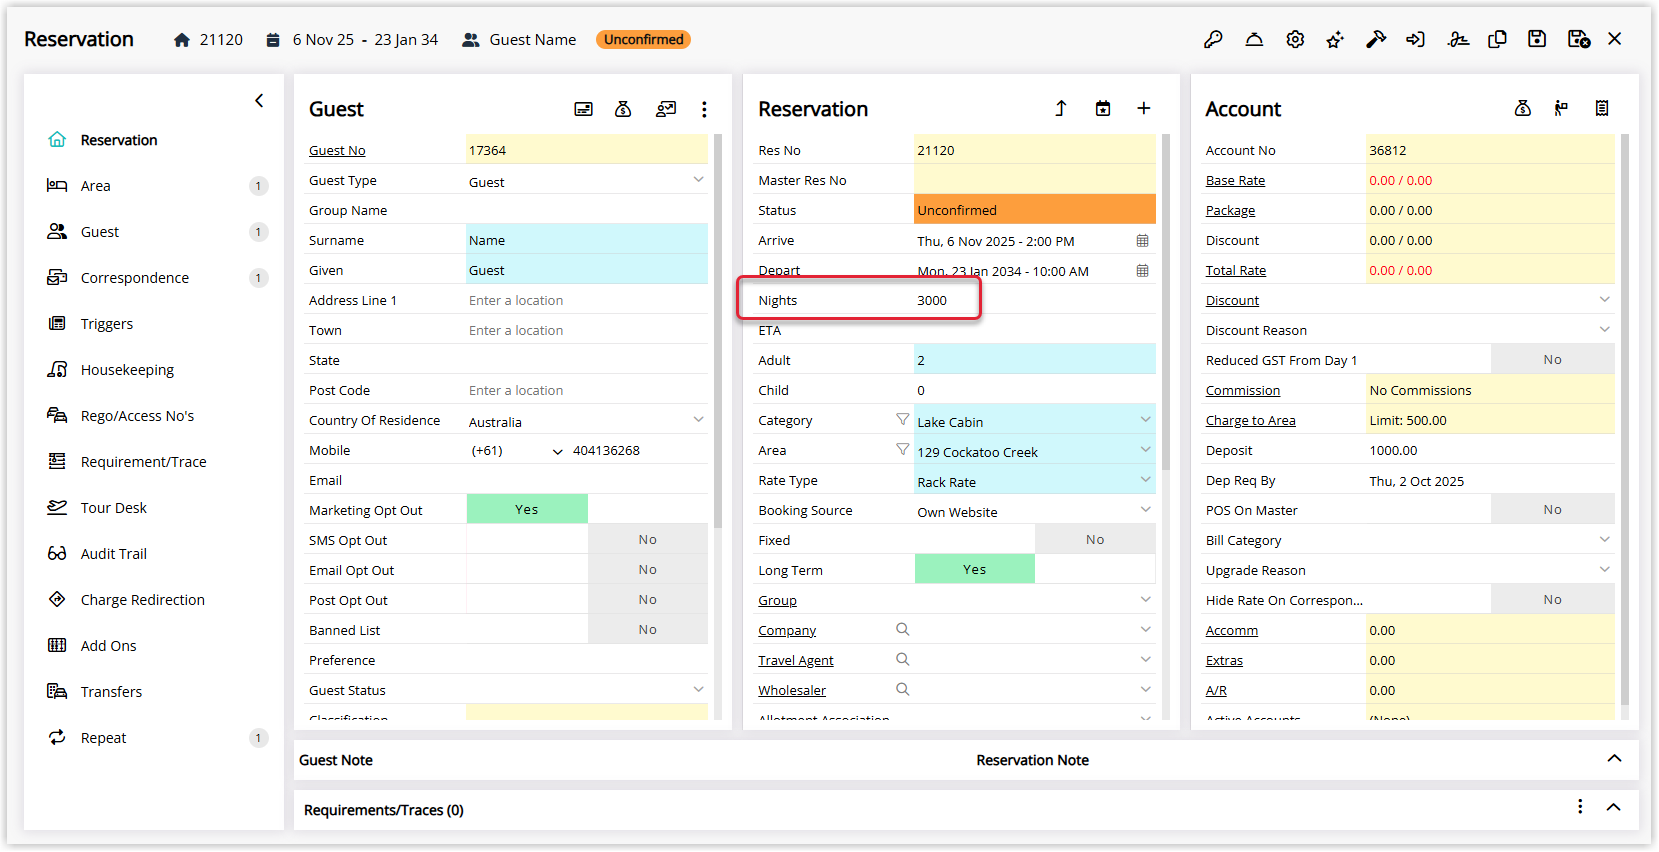This screenshot has width=1659, height=852.
Task: Open Booking Source dropdown
Action: point(1146,510)
